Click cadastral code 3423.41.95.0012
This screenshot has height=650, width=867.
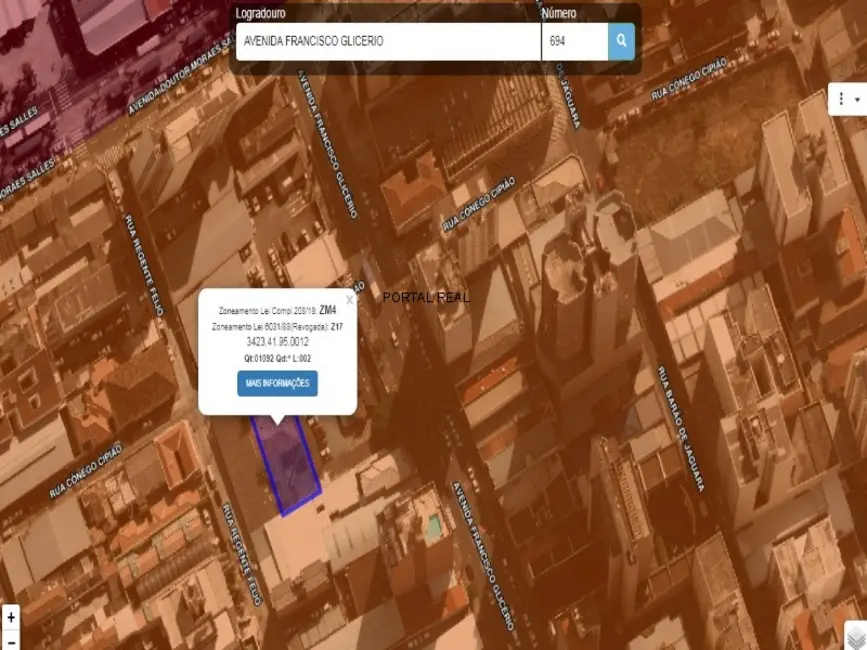[277, 342]
